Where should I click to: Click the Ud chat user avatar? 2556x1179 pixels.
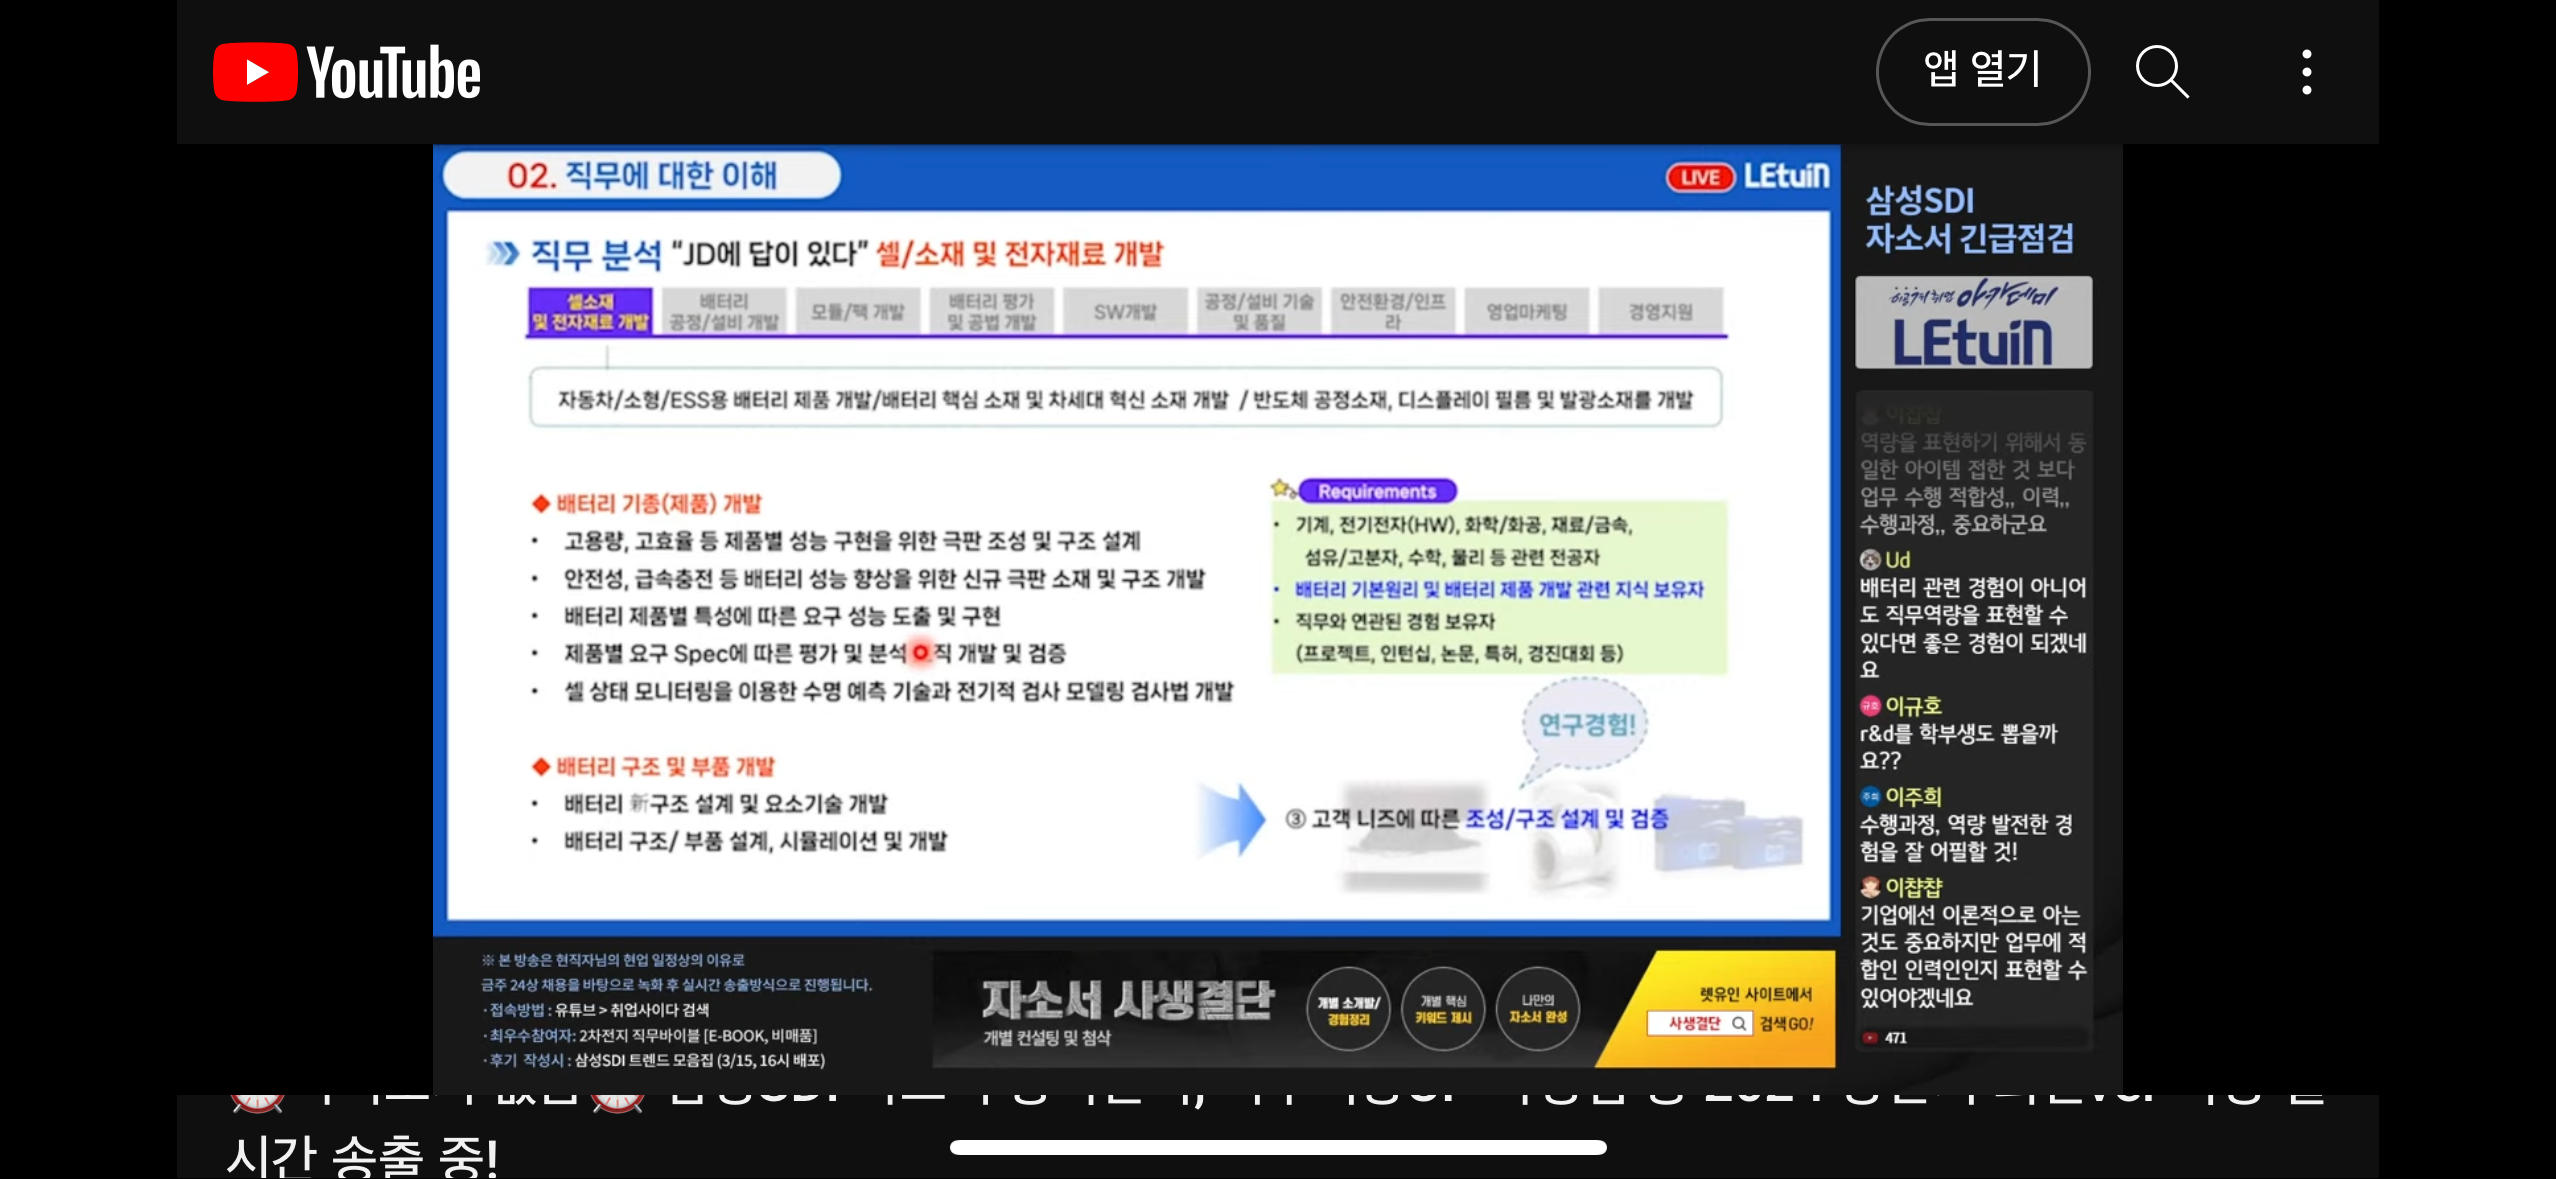1870,560
